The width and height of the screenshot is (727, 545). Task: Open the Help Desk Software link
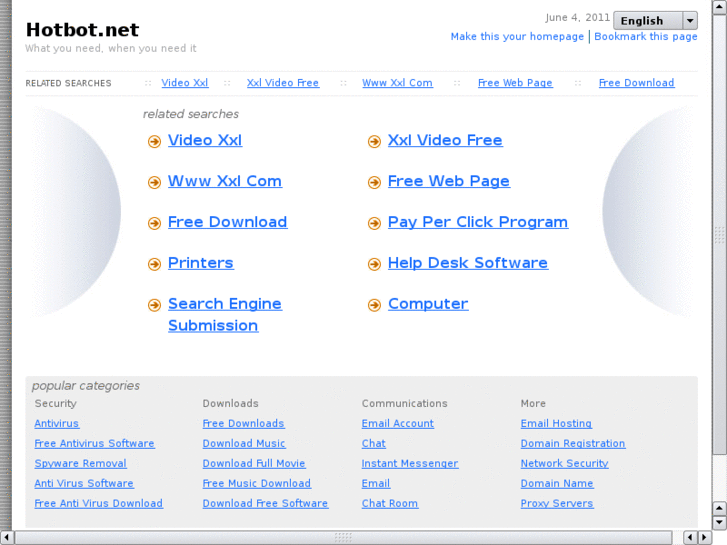pyautogui.click(x=467, y=263)
